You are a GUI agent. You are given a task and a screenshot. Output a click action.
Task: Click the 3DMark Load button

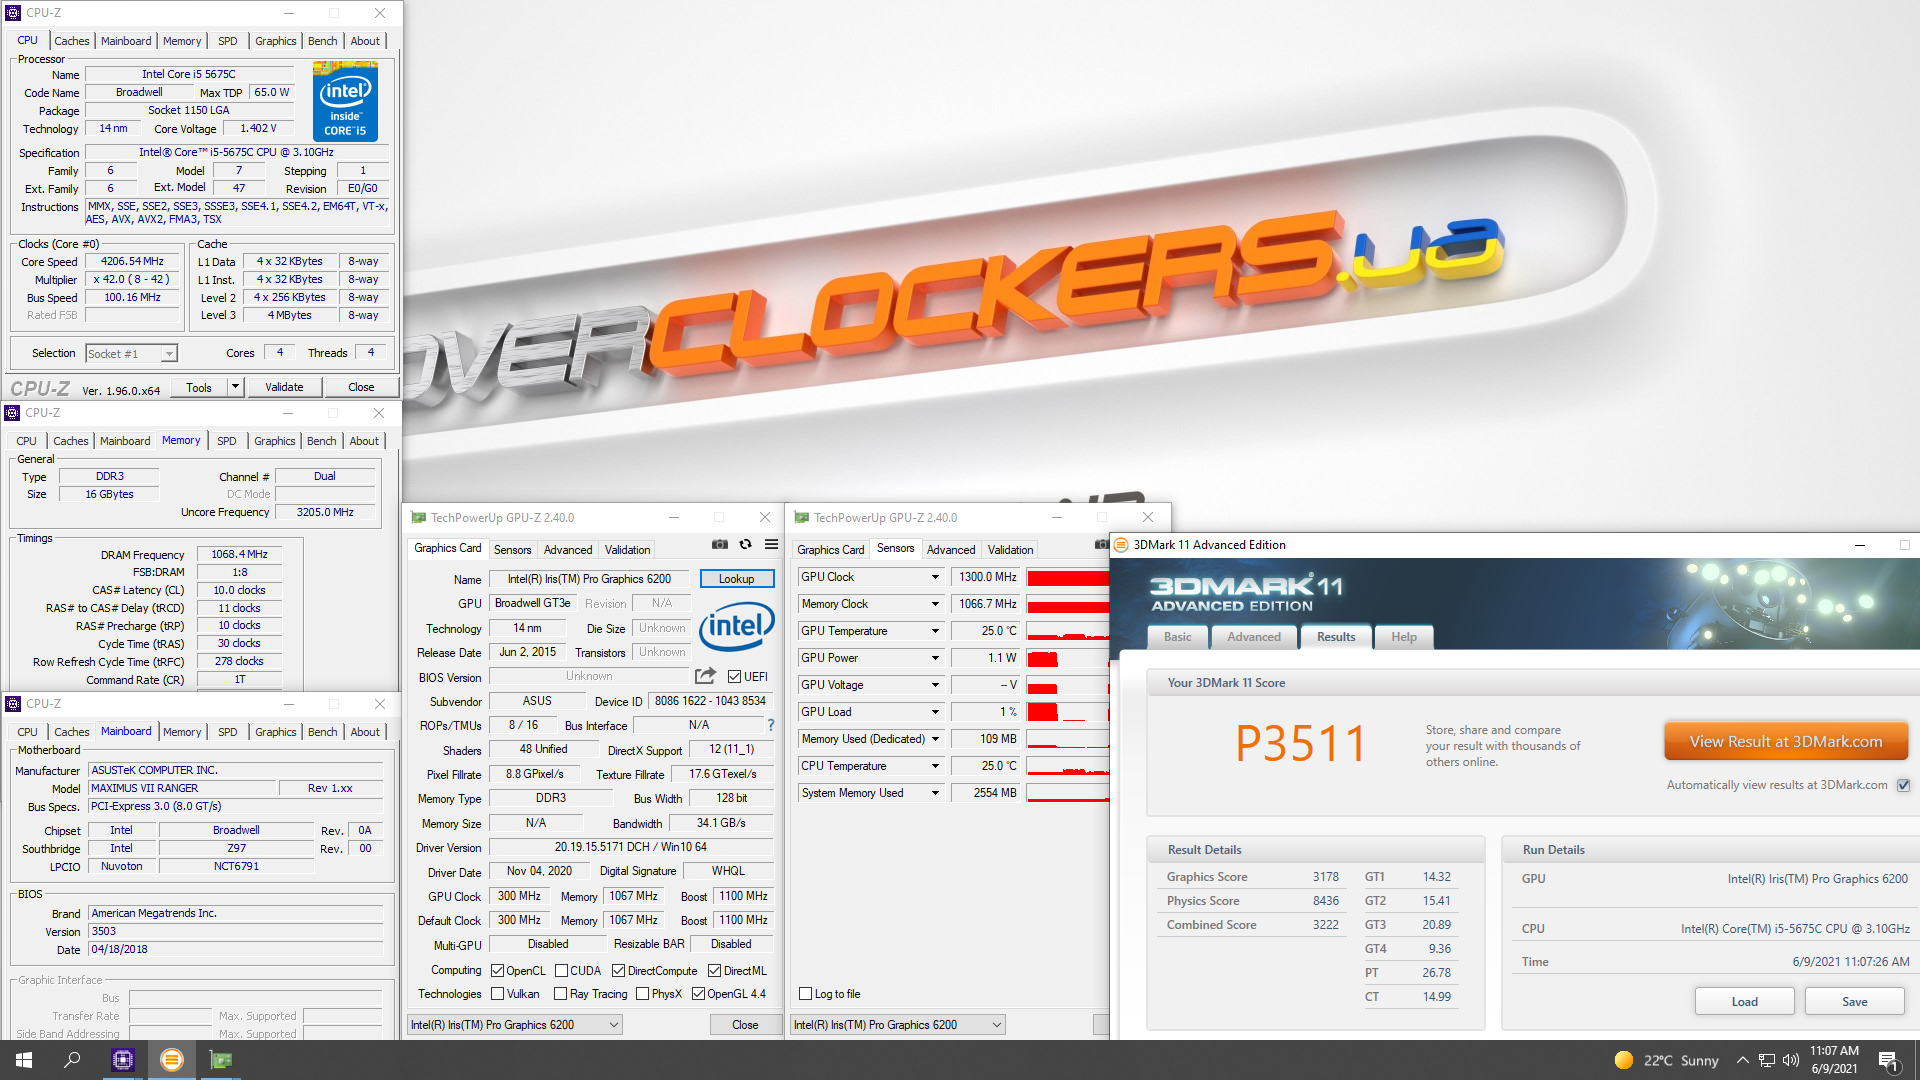click(x=1744, y=1002)
